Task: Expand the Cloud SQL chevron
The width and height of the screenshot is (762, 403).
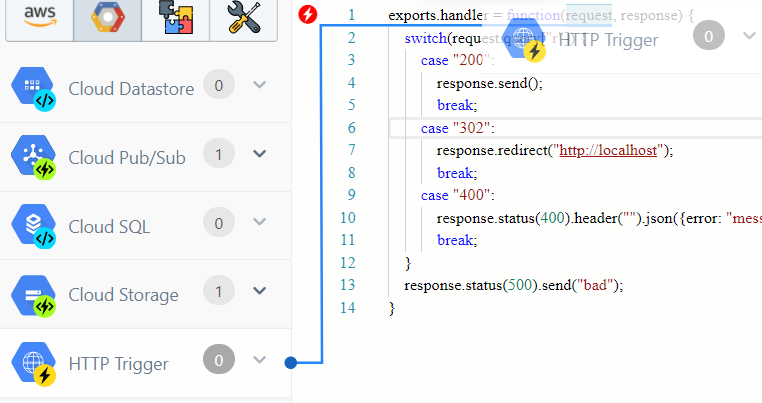Action: point(260,222)
